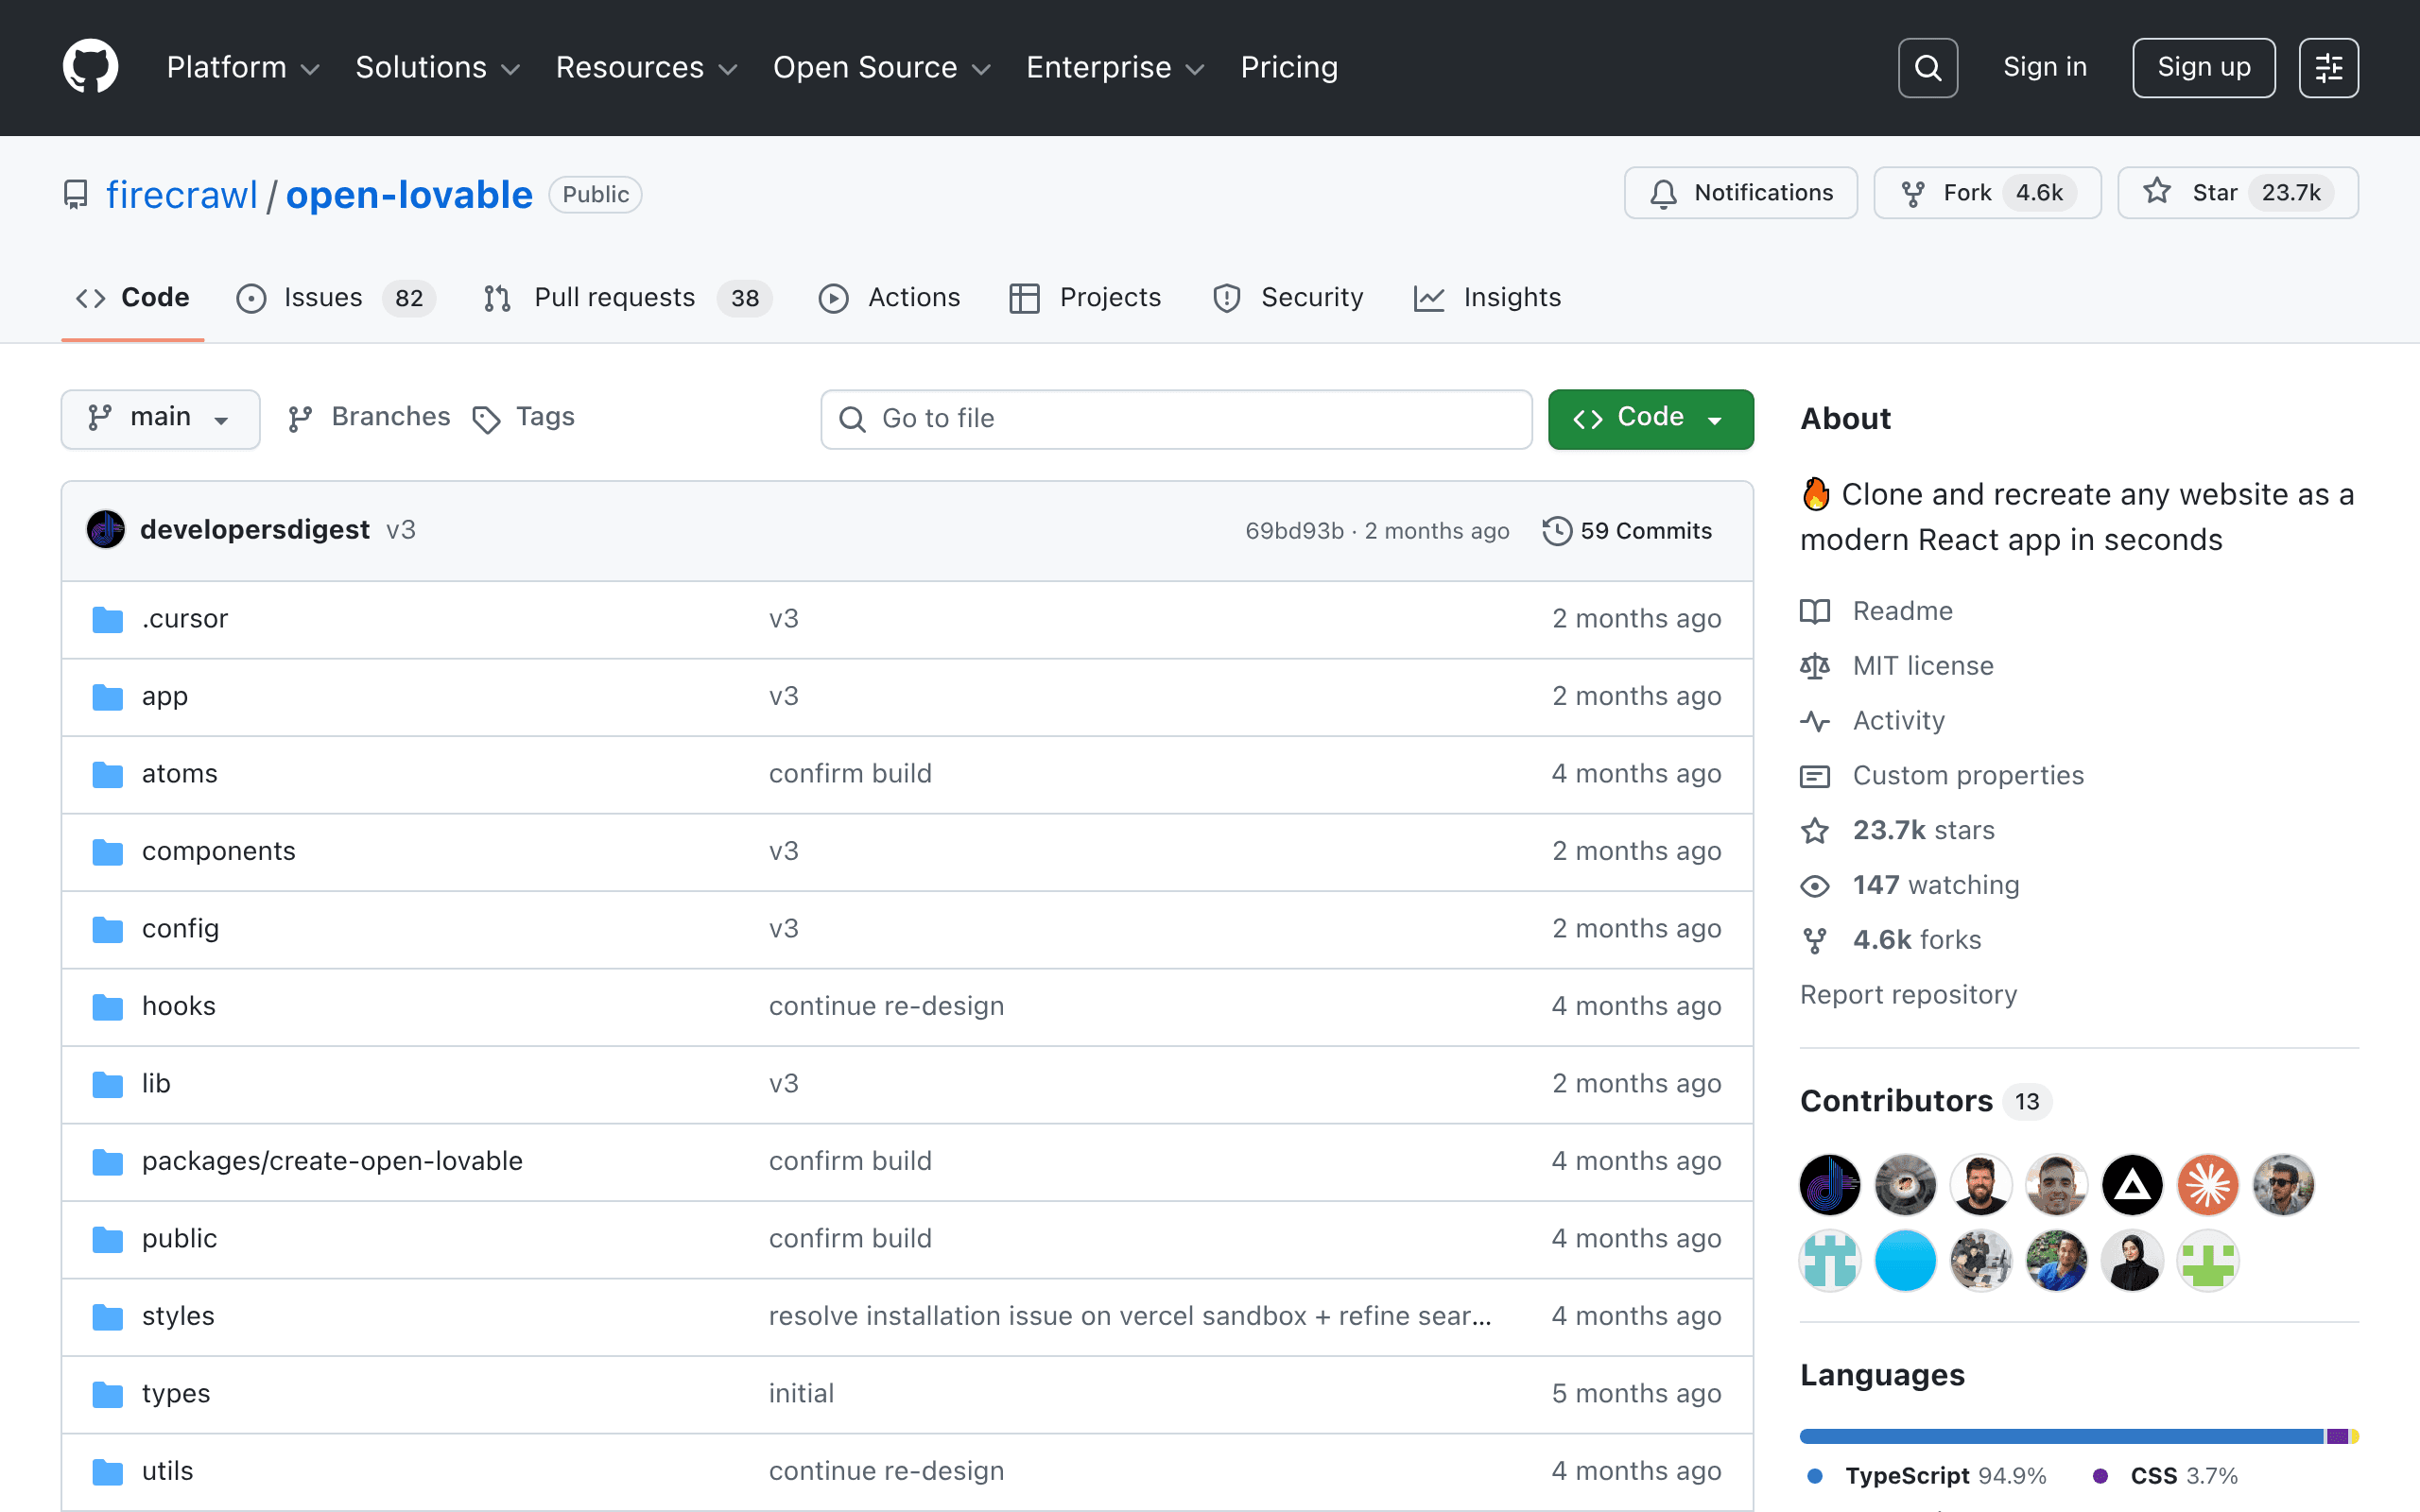This screenshot has height=1512, width=2420.
Task: Open the orange starburst contributor avatar
Action: point(2208,1185)
